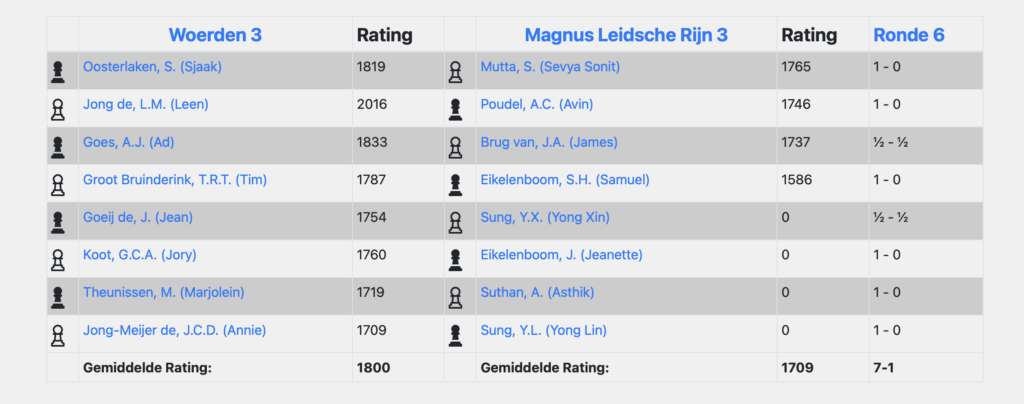Open the Woerden 3 team link
This screenshot has width=1024, height=404.
pyautogui.click(x=215, y=35)
